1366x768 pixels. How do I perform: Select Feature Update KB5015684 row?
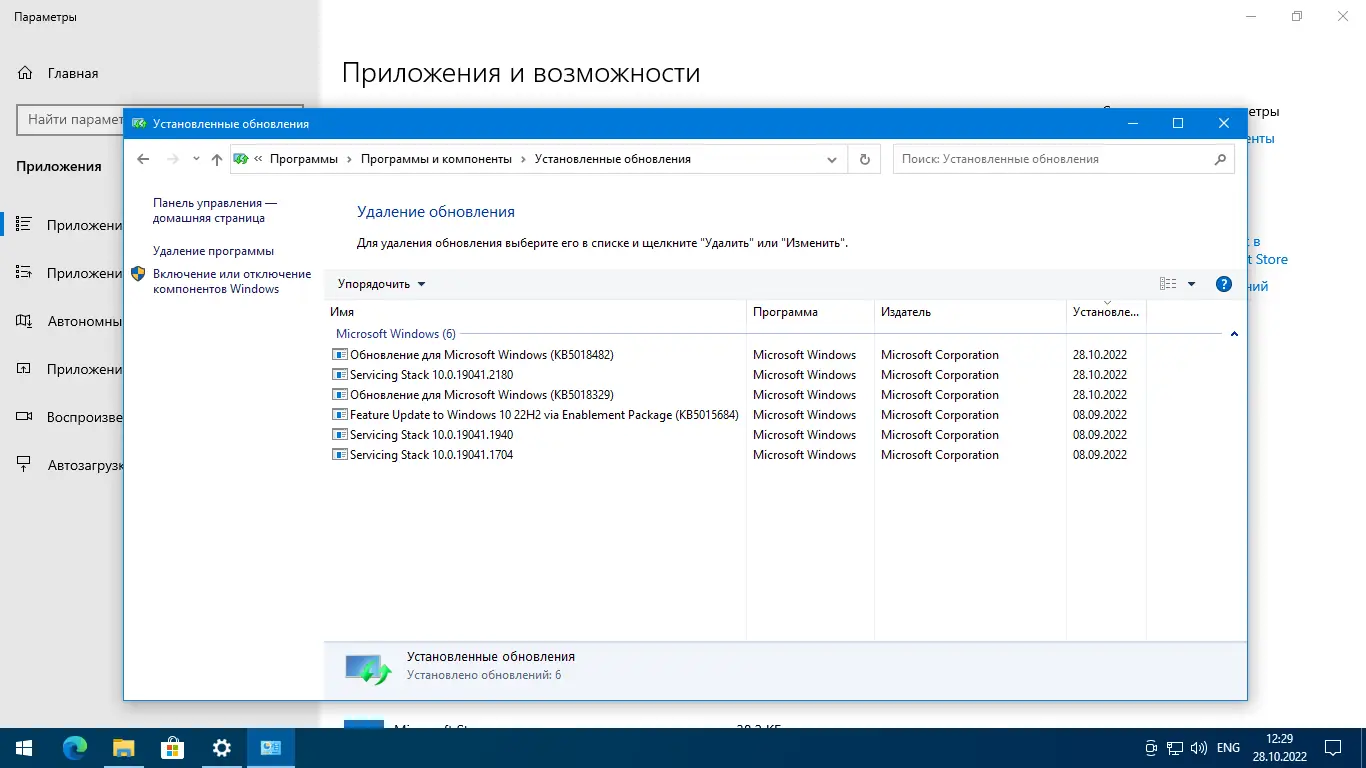coord(736,415)
